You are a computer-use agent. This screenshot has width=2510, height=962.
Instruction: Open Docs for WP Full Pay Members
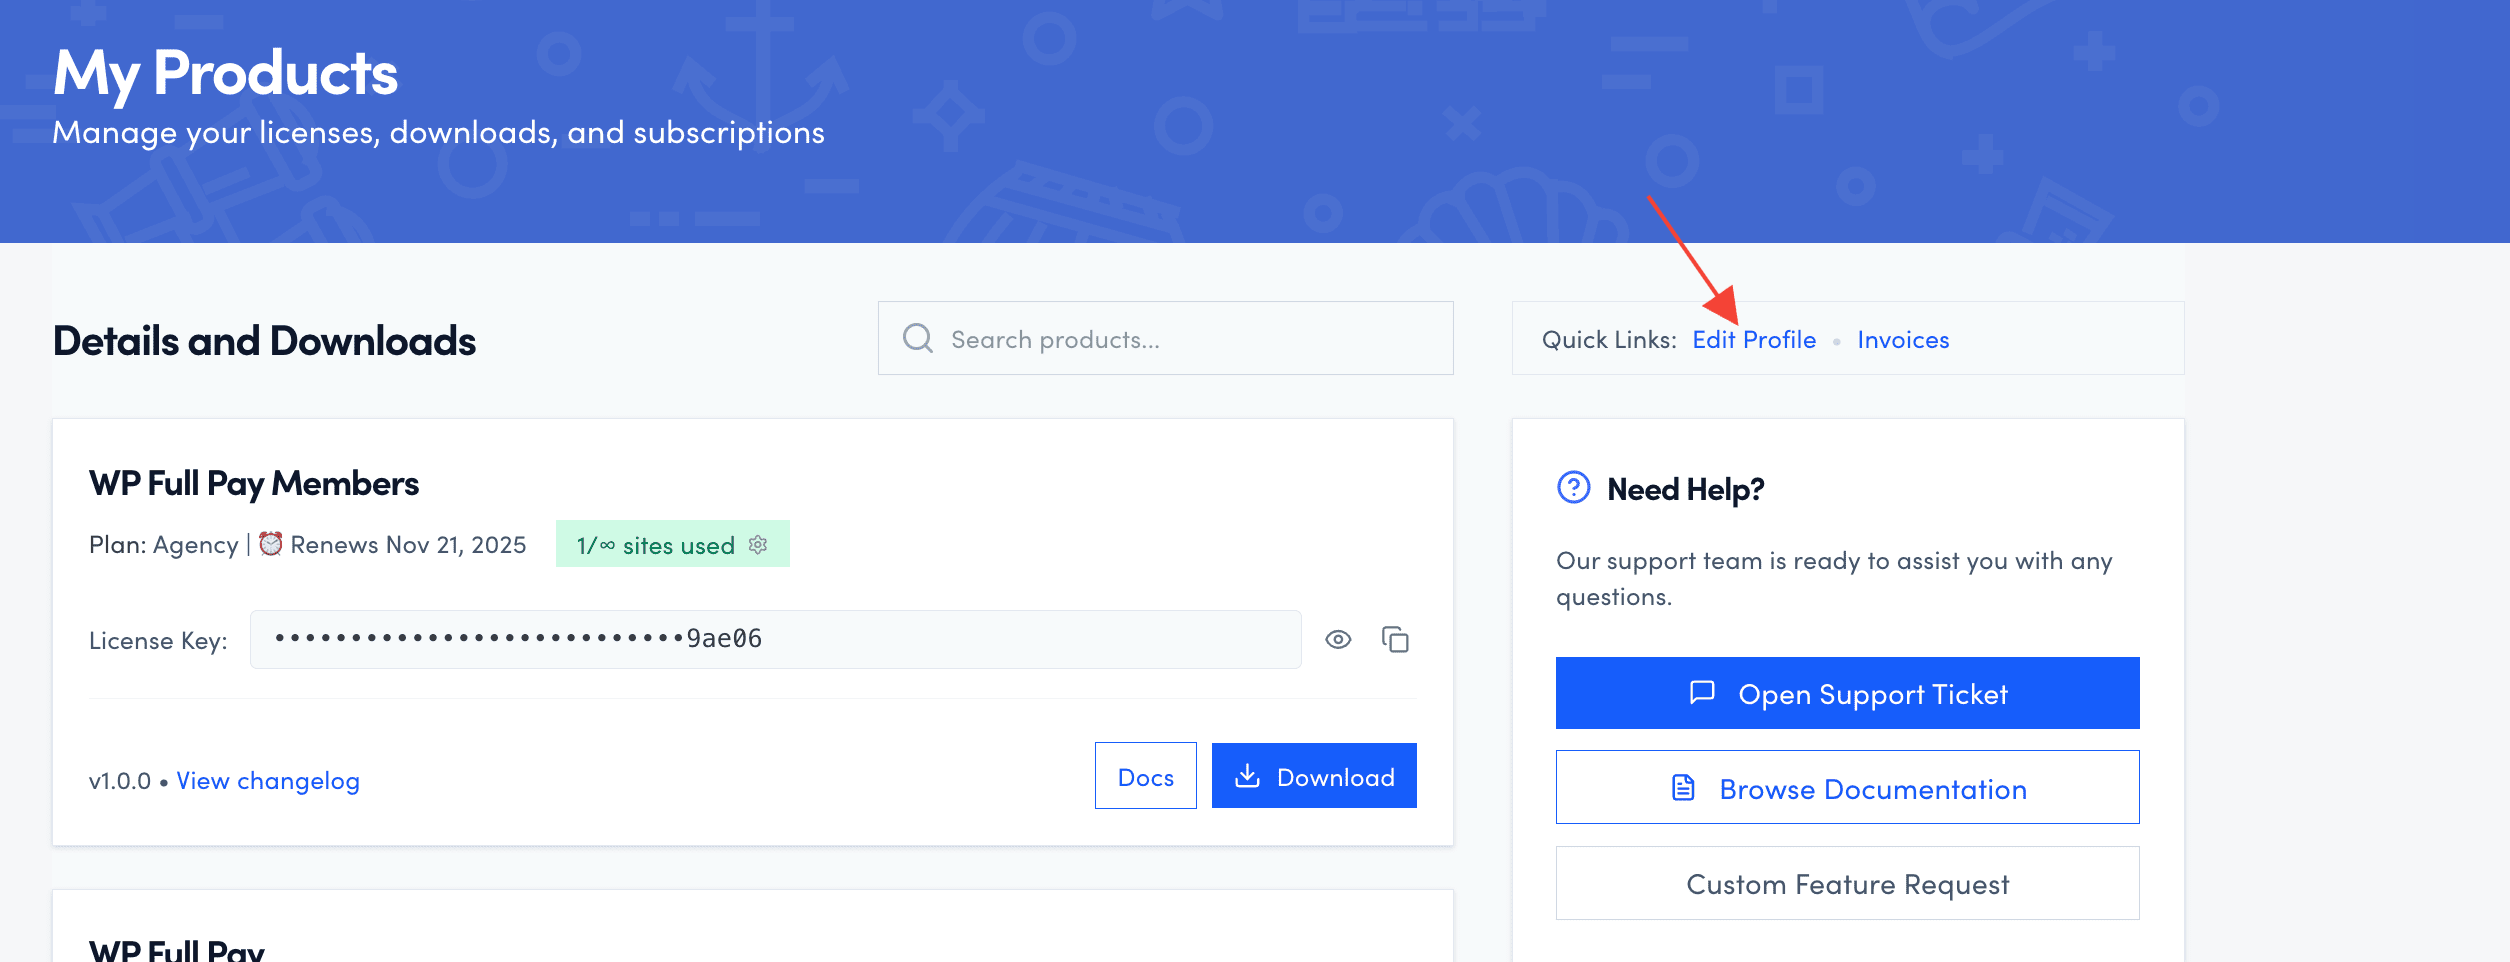1145,776
